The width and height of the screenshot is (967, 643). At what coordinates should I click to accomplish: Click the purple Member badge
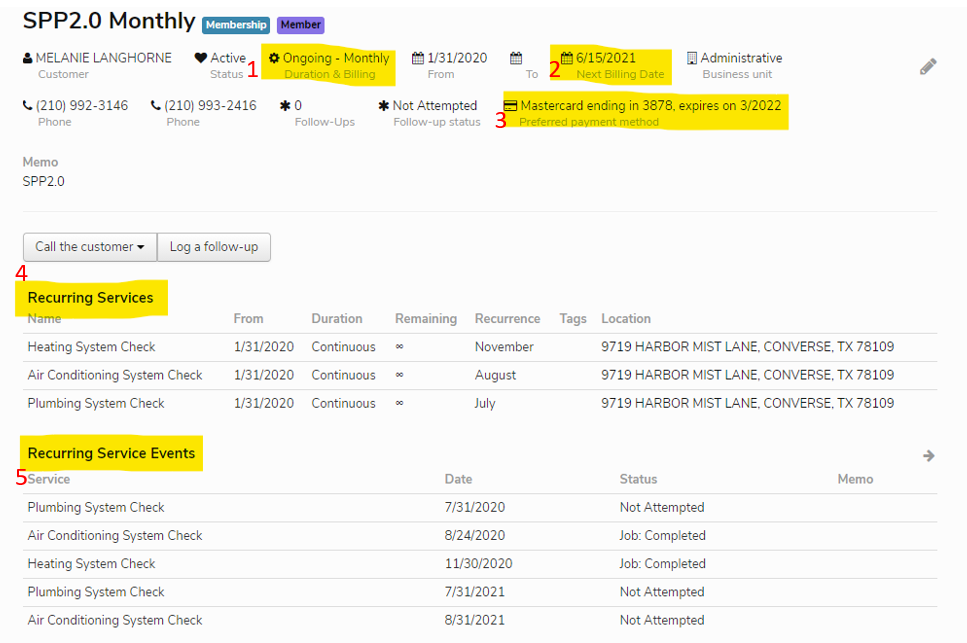click(300, 25)
